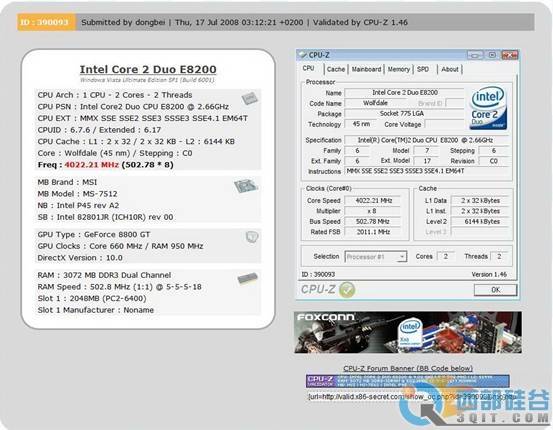Click the Code Name field showing Wolfdale
Viewport: 553px width, 430px height.
click(375, 103)
